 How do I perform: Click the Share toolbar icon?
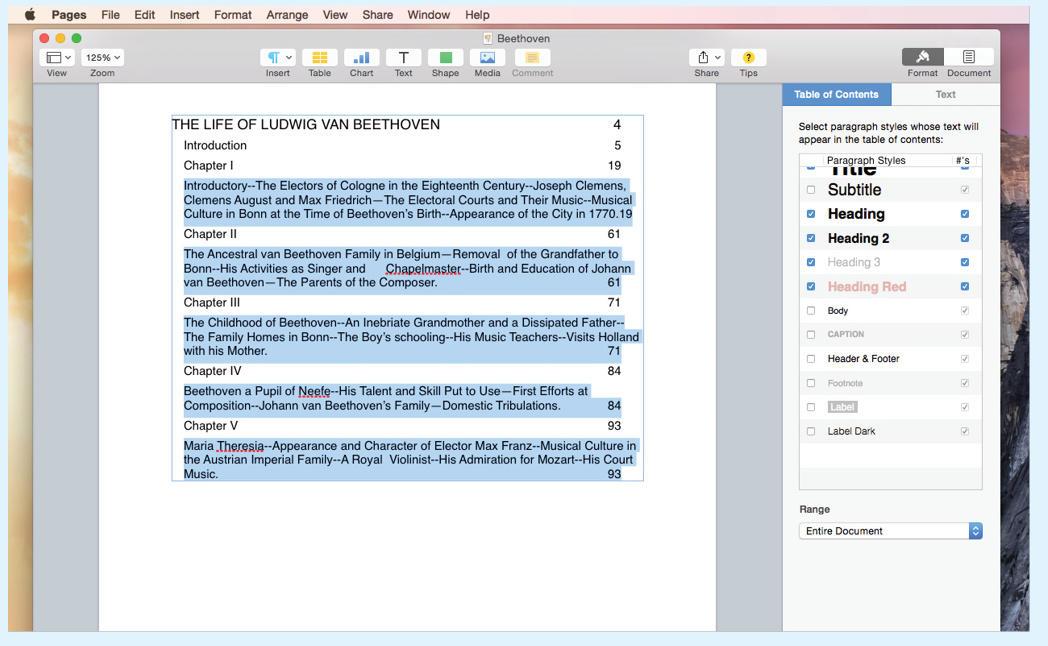703,57
